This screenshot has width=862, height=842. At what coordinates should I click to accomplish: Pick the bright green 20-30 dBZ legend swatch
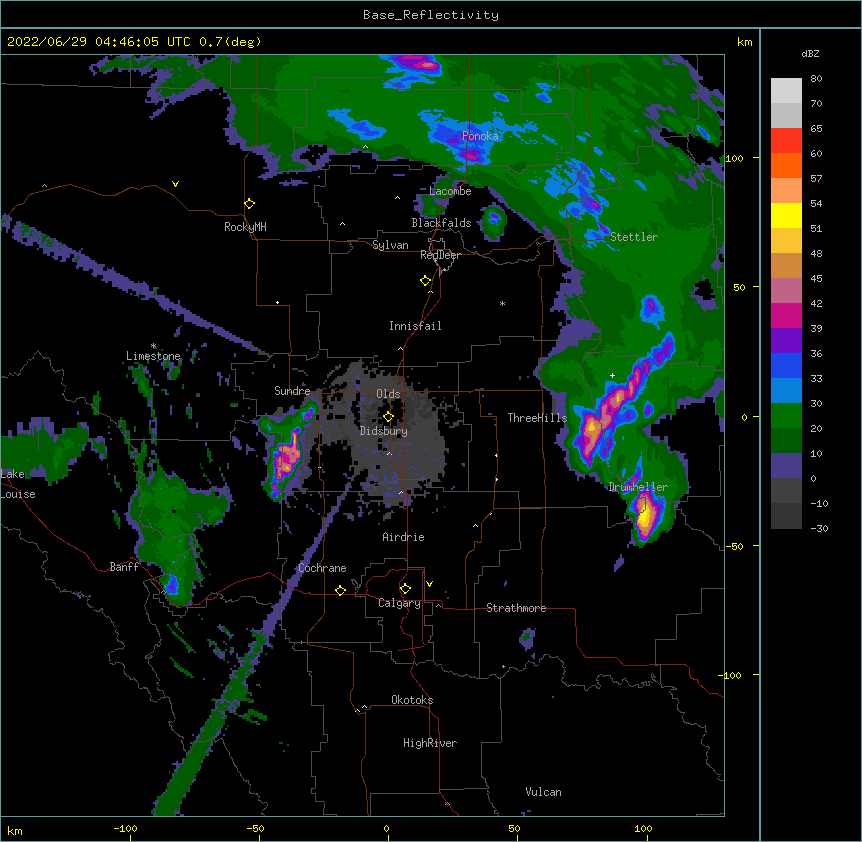coord(786,416)
